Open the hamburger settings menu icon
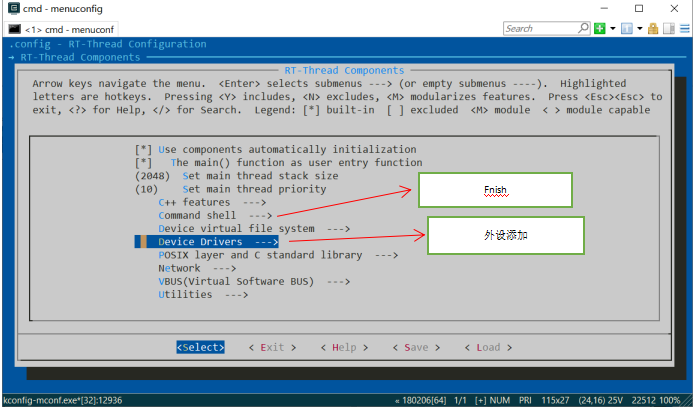Viewport: 695px width, 407px height. pos(685,28)
